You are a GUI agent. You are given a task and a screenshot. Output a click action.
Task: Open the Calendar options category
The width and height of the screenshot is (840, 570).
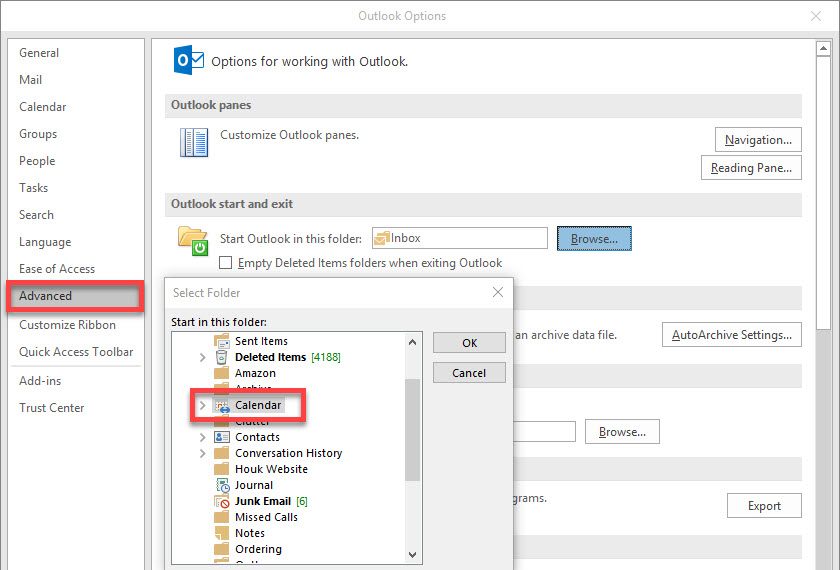pos(43,107)
